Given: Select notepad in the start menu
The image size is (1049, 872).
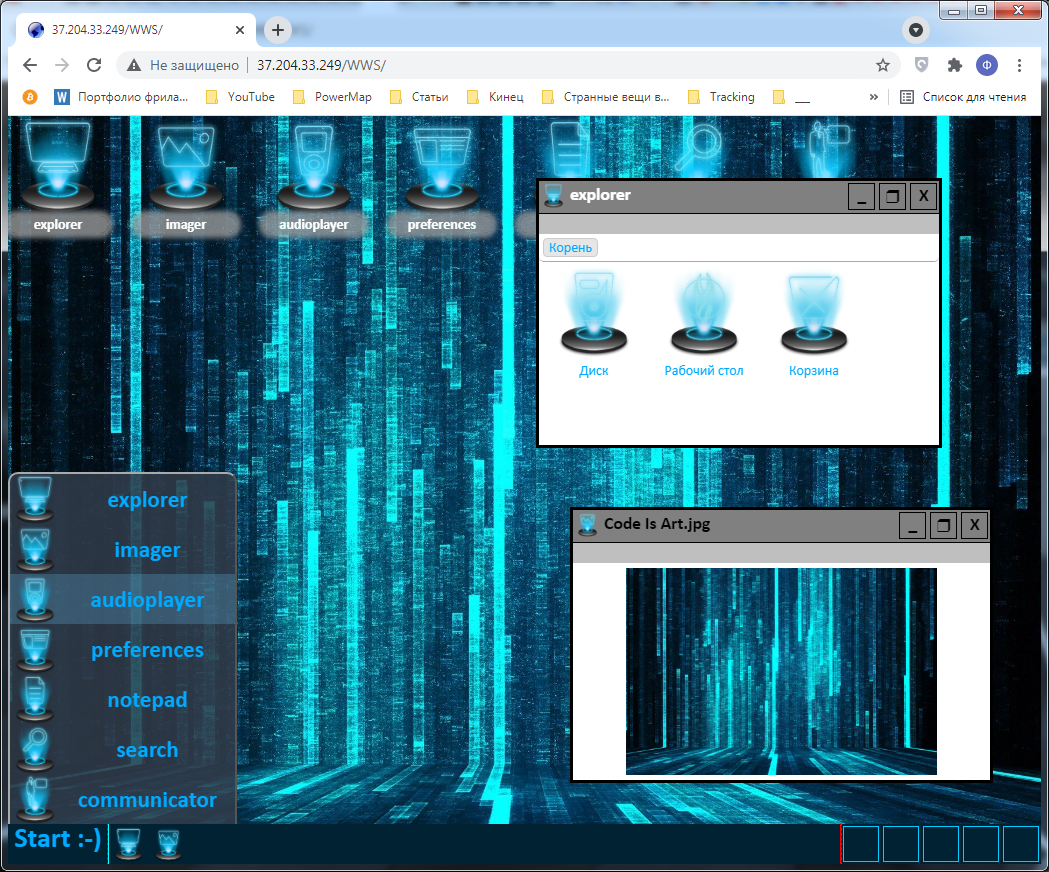Looking at the screenshot, I should click(123, 699).
